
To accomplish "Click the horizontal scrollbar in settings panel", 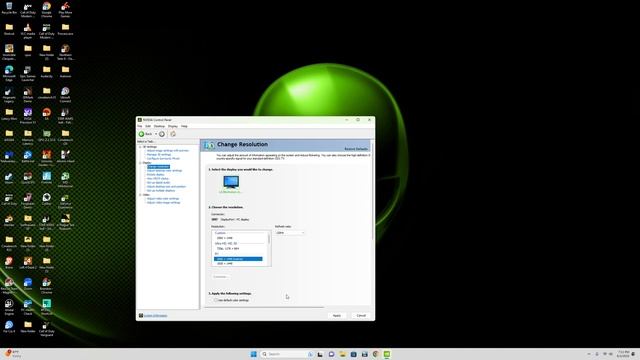I will tap(264, 307).
